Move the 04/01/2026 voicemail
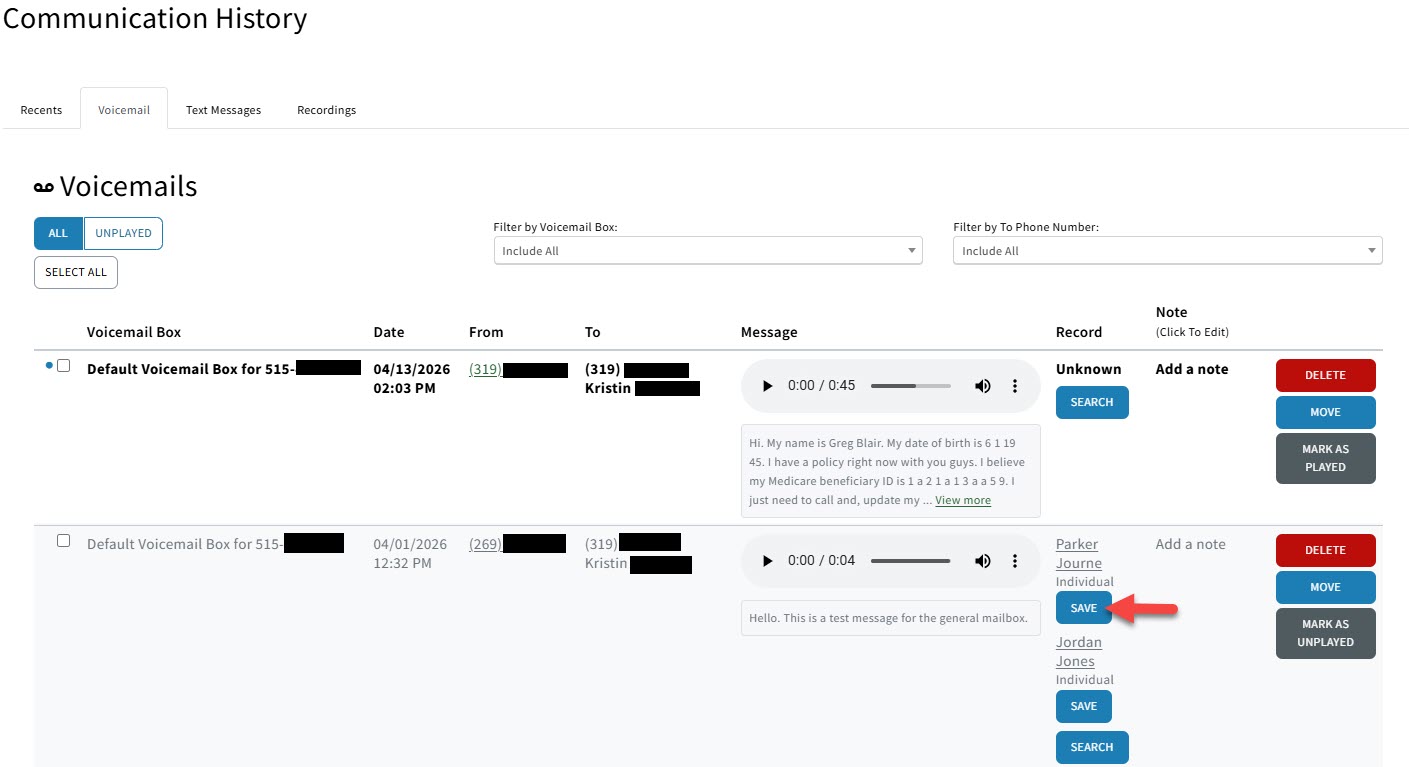Viewport: 1409px width, 767px height. pyautogui.click(x=1325, y=587)
